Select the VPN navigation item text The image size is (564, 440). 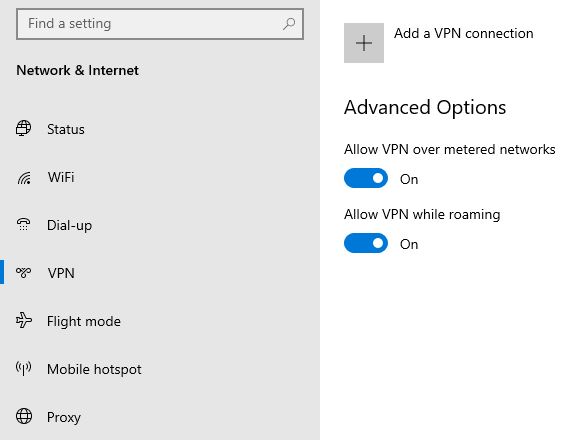61,273
